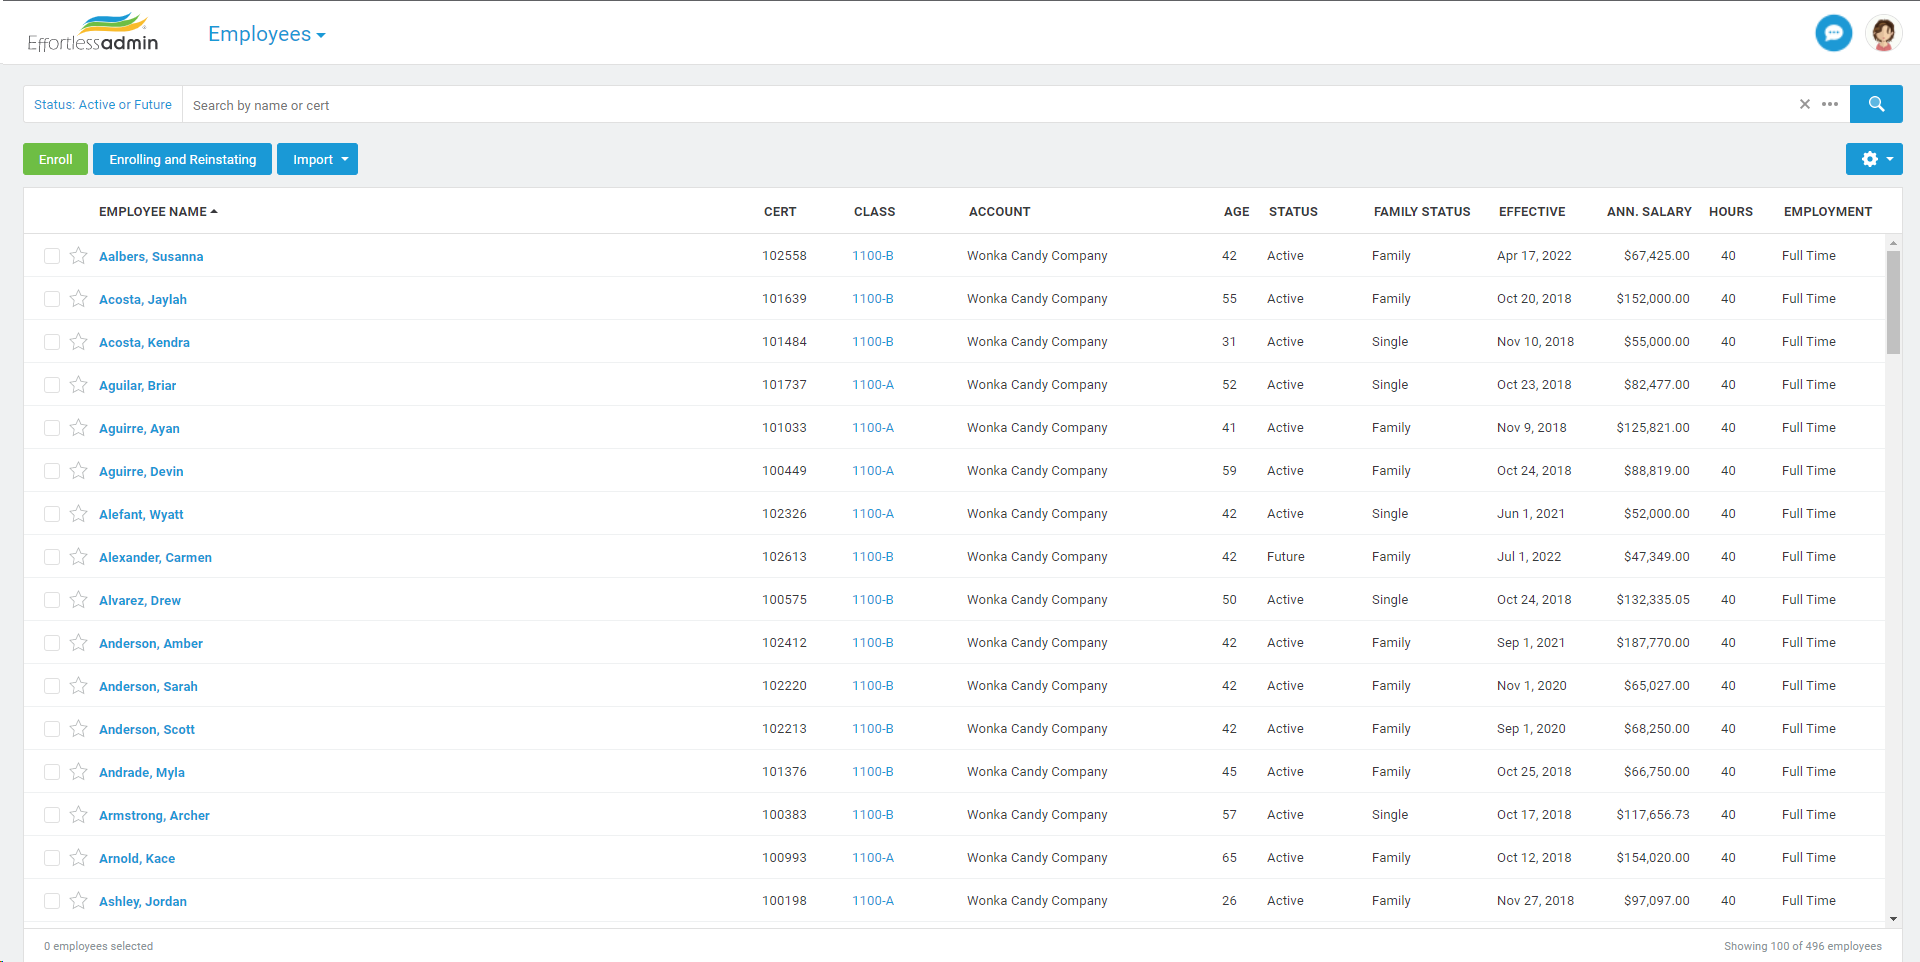The height and width of the screenshot is (962, 1920).
Task: Click the magnifying glass search icon
Action: coord(1876,104)
